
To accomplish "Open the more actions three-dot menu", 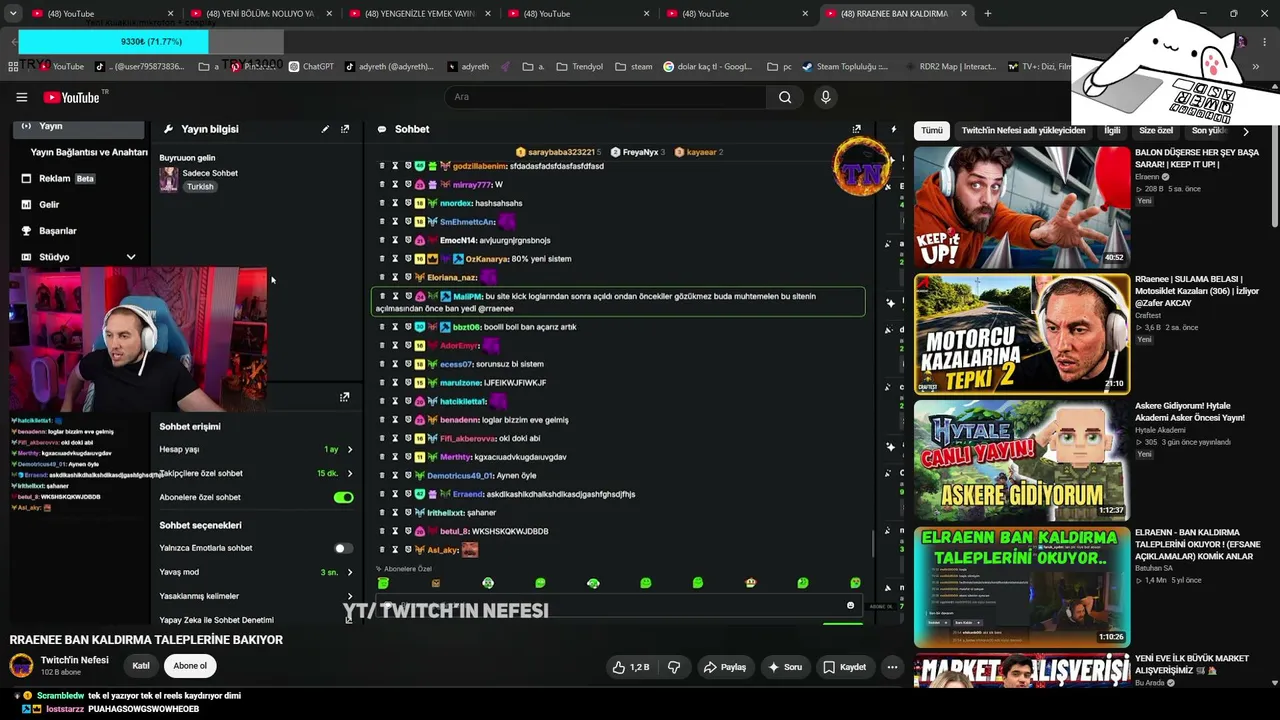I will point(892,667).
